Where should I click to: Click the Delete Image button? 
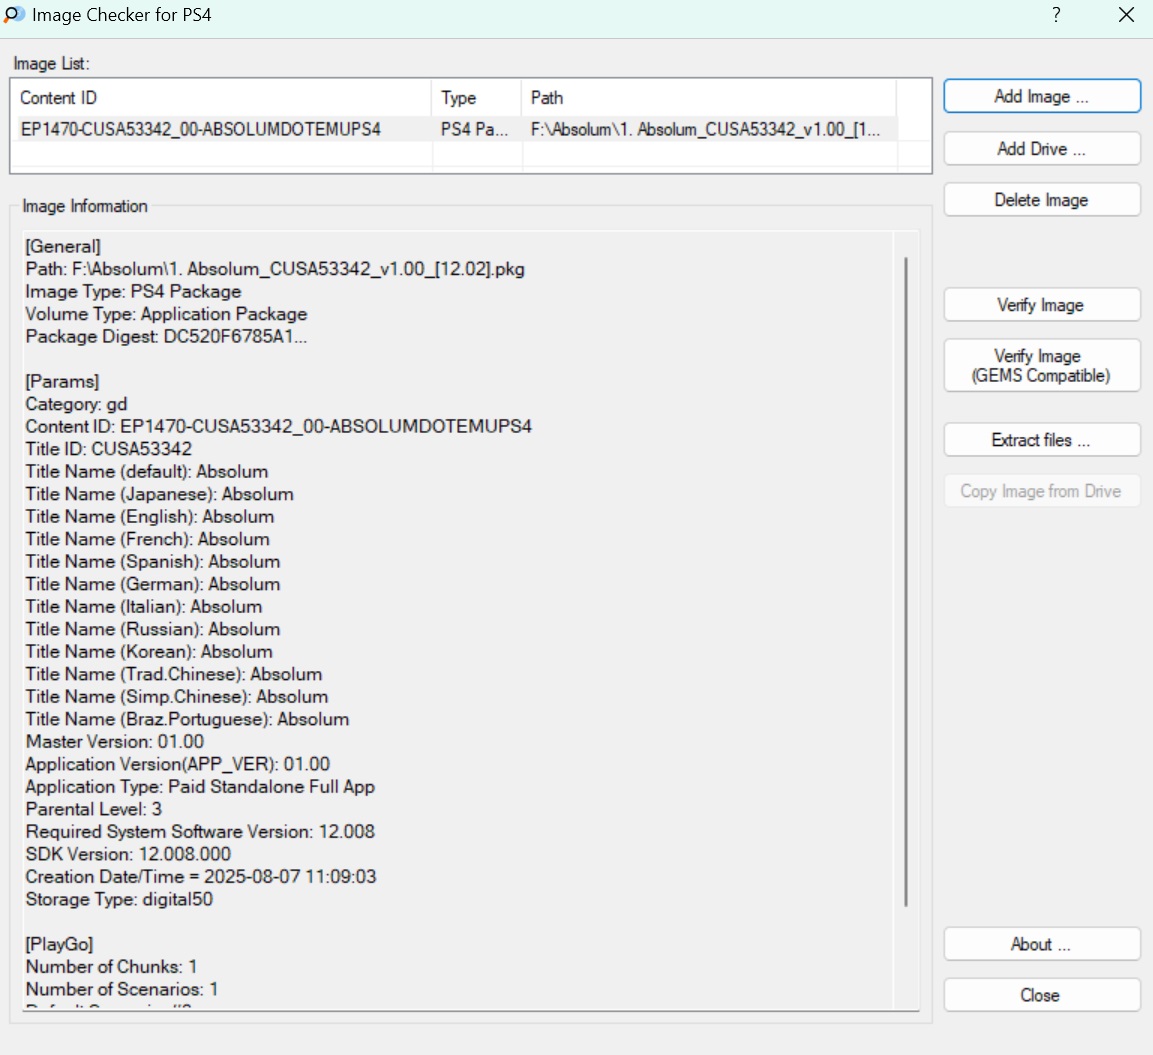pyautogui.click(x=1041, y=200)
